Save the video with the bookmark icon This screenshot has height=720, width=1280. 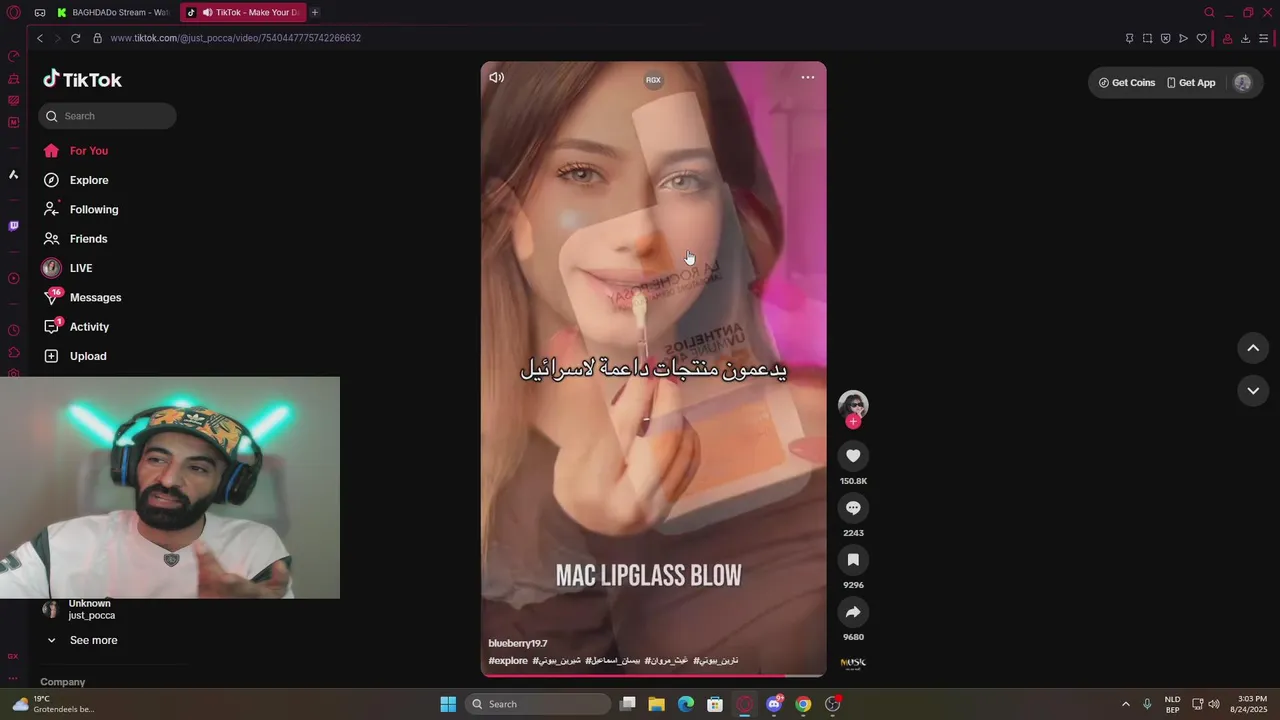pos(853,560)
